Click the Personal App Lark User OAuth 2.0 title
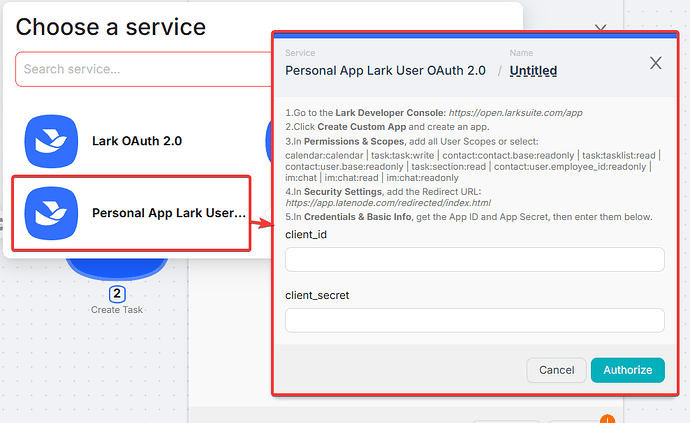This screenshot has height=423, width=690. coord(385,70)
